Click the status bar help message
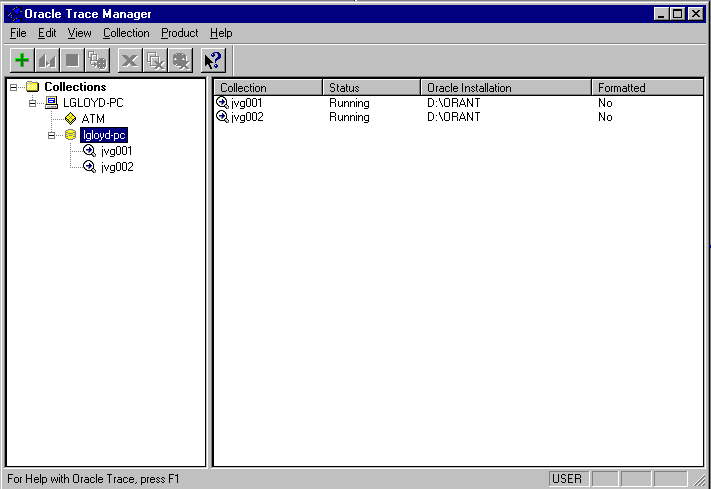711x489 pixels. 93,479
